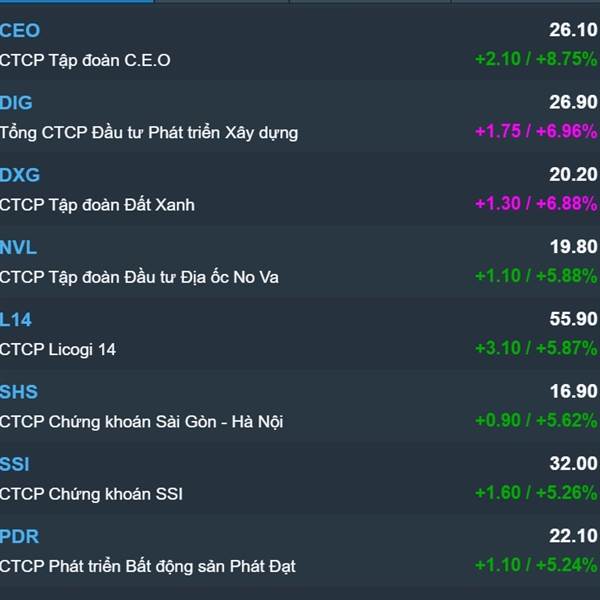Open the PDR ticker link
The width and height of the screenshot is (600, 600).
20,536
